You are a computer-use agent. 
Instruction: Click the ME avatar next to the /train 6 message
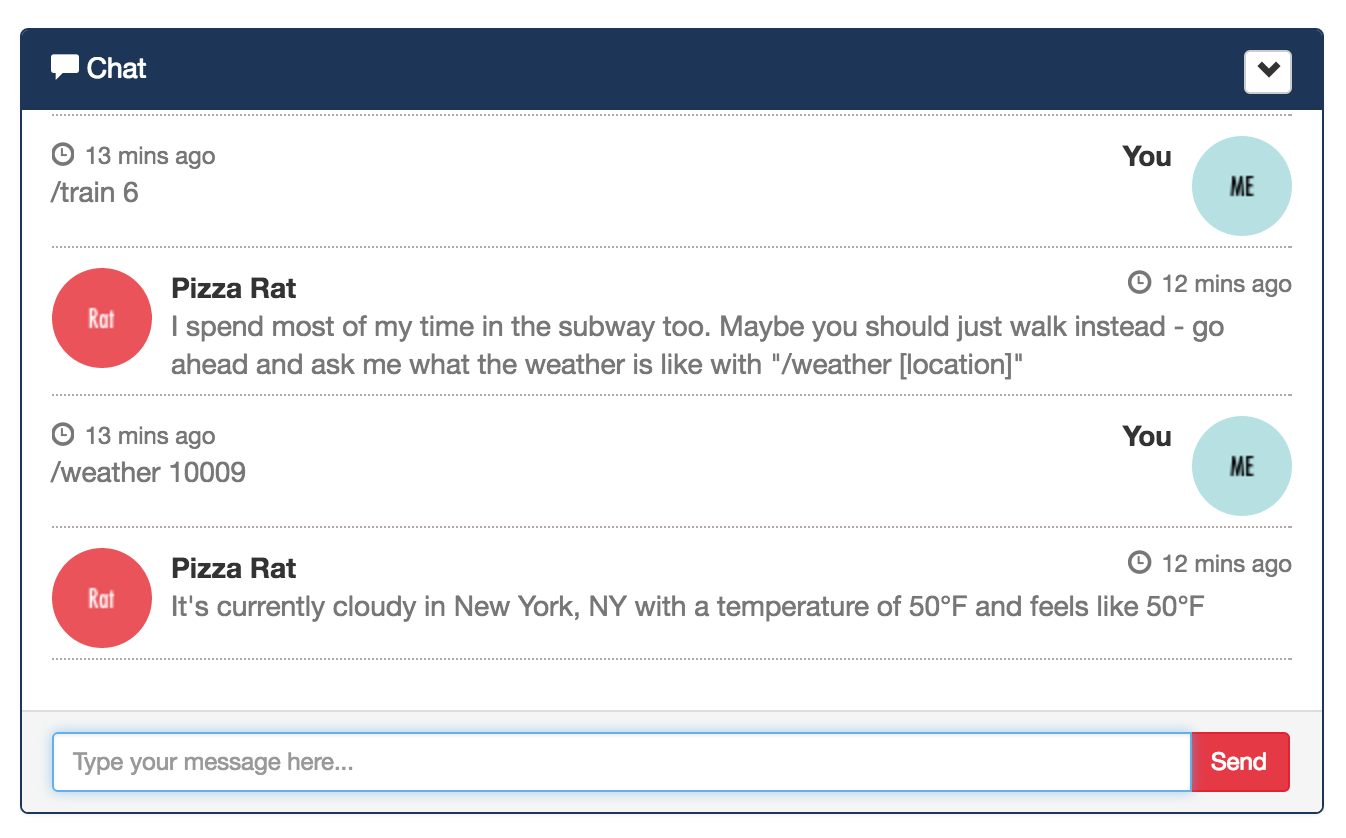tap(1241, 186)
